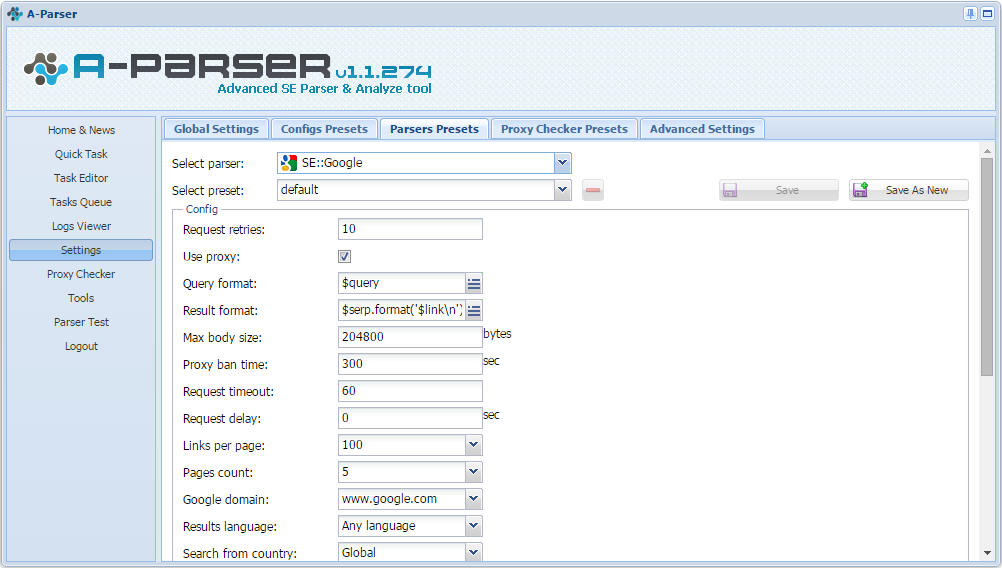Viewport: 1002px width, 568px height.
Task: Click the window restore icon in title bar
Action: (x=987, y=13)
